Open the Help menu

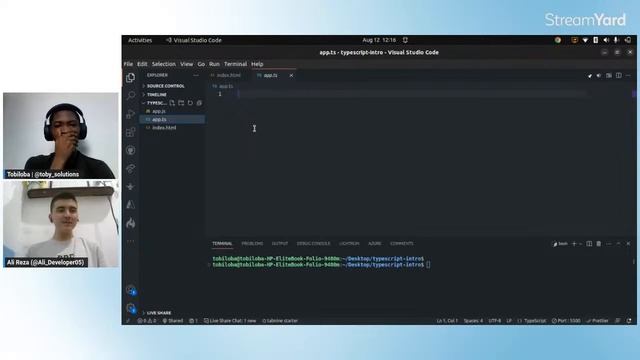coord(257,64)
